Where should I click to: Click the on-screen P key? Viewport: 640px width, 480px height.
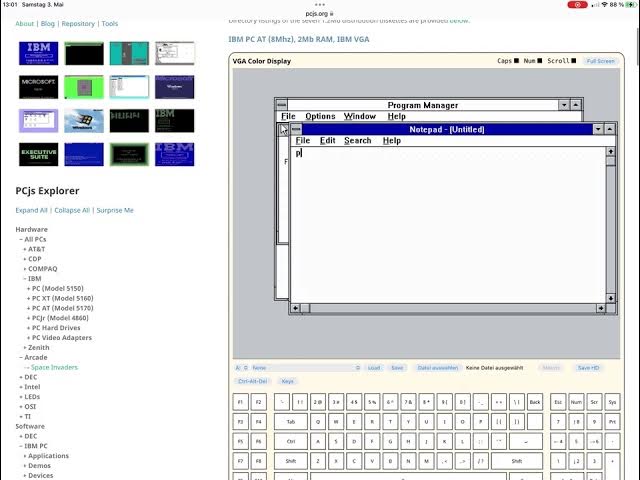[x=480, y=422]
